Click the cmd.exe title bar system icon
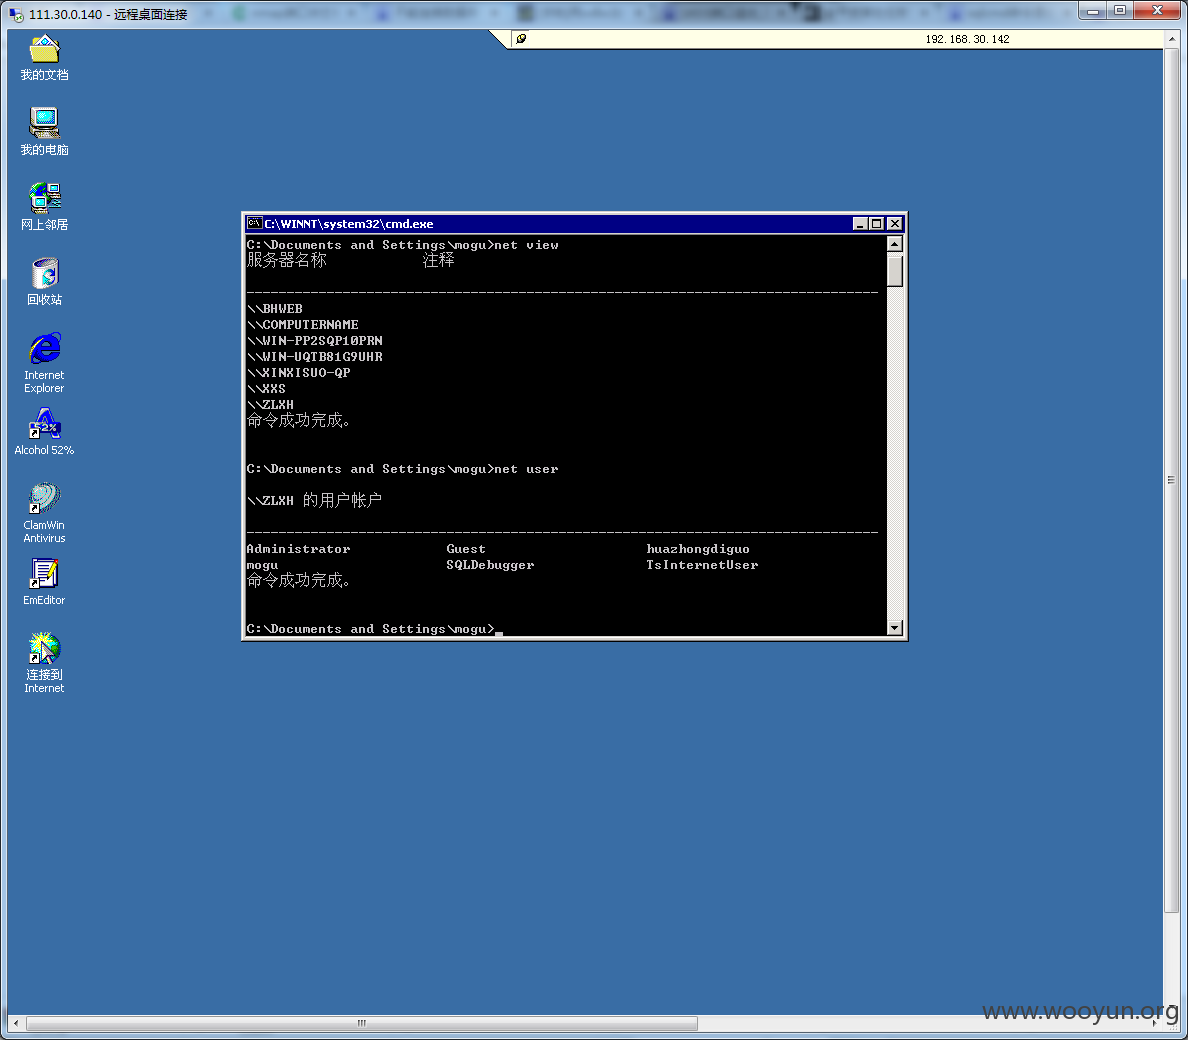Image resolution: width=1188 pixels, height=1040 pixels. 255,223
